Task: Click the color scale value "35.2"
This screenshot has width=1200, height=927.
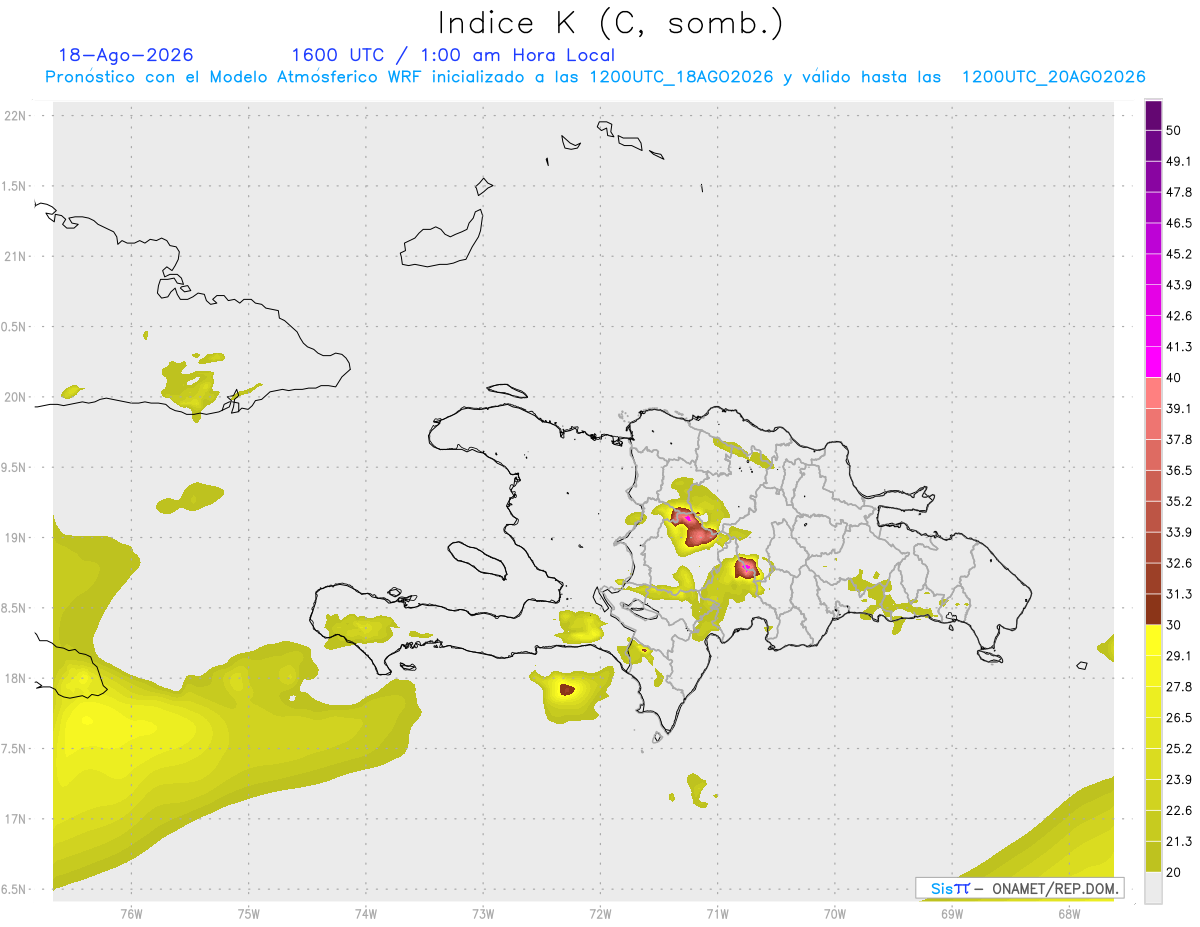Action: click(1178, 501)
